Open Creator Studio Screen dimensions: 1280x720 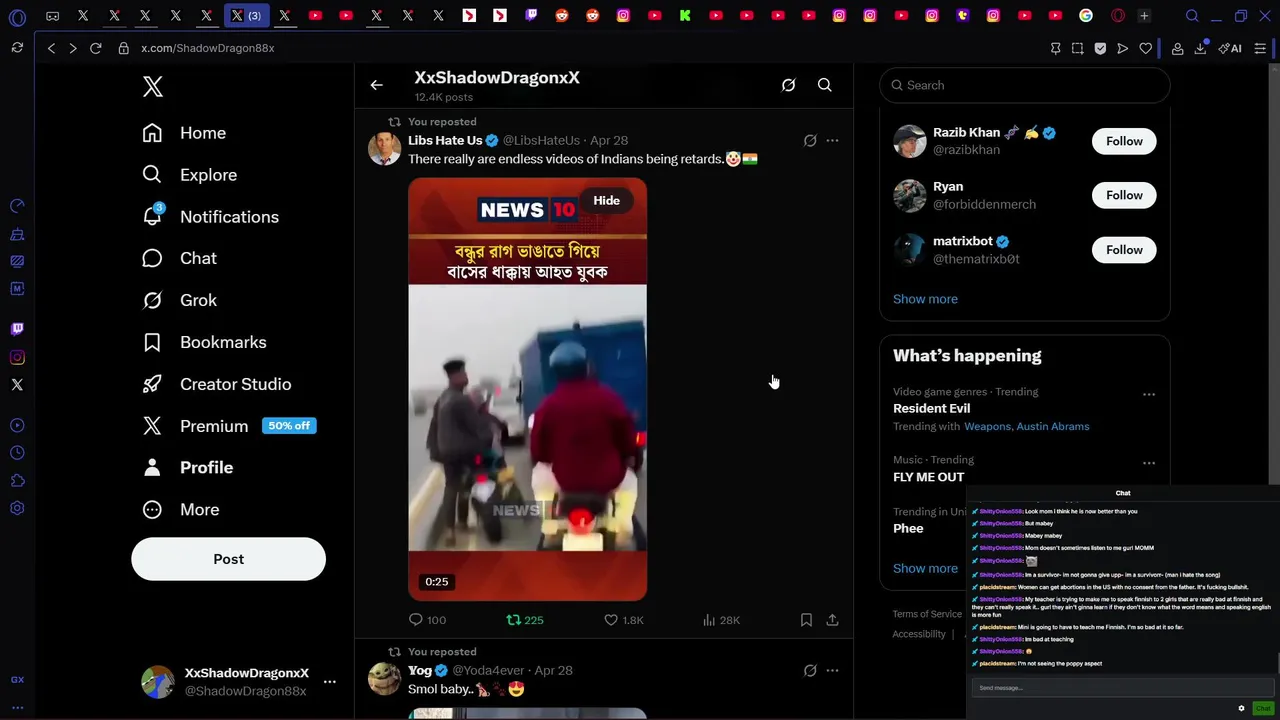tap(217, 384)
